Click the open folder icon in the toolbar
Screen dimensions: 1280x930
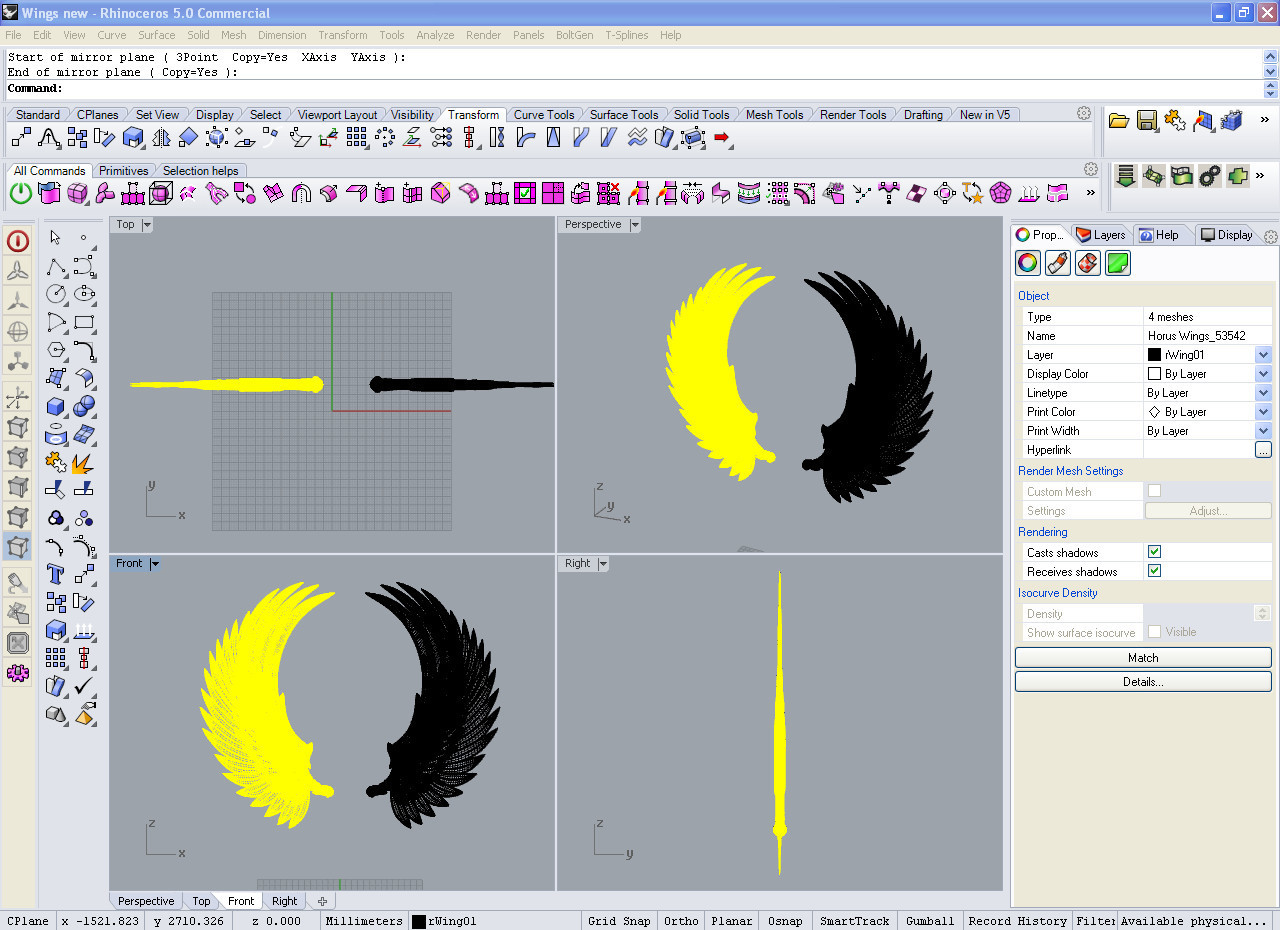tap(1119, 121)
